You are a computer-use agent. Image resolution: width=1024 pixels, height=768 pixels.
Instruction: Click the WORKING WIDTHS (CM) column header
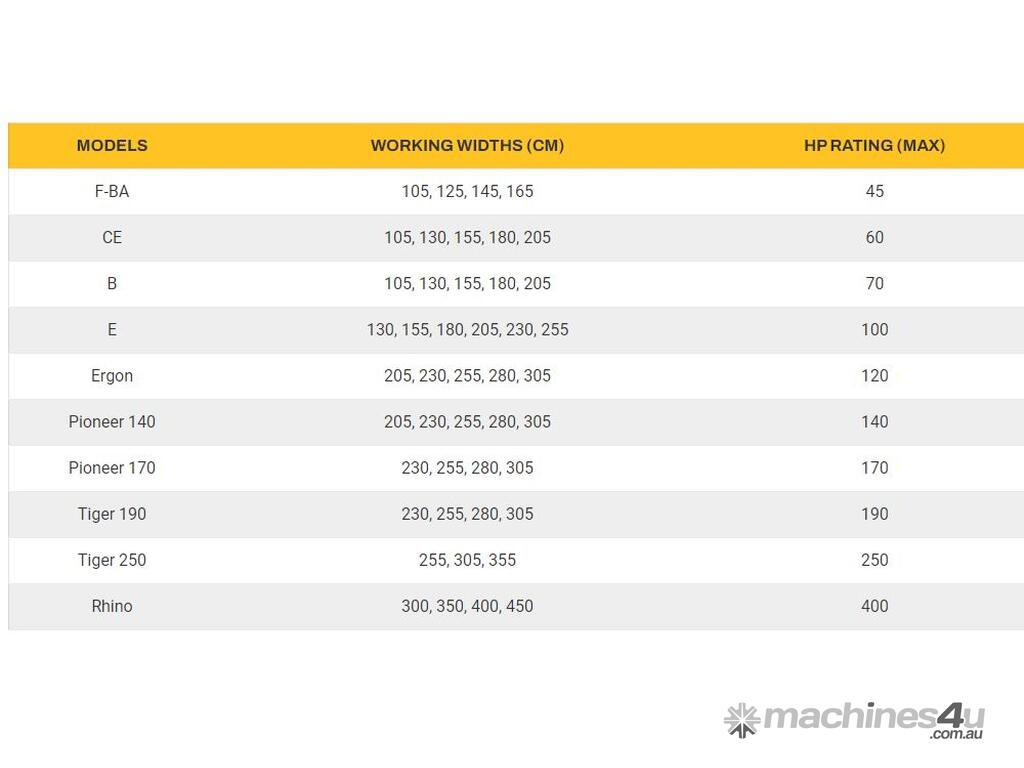pyautogui.click(x=467, y=145)
